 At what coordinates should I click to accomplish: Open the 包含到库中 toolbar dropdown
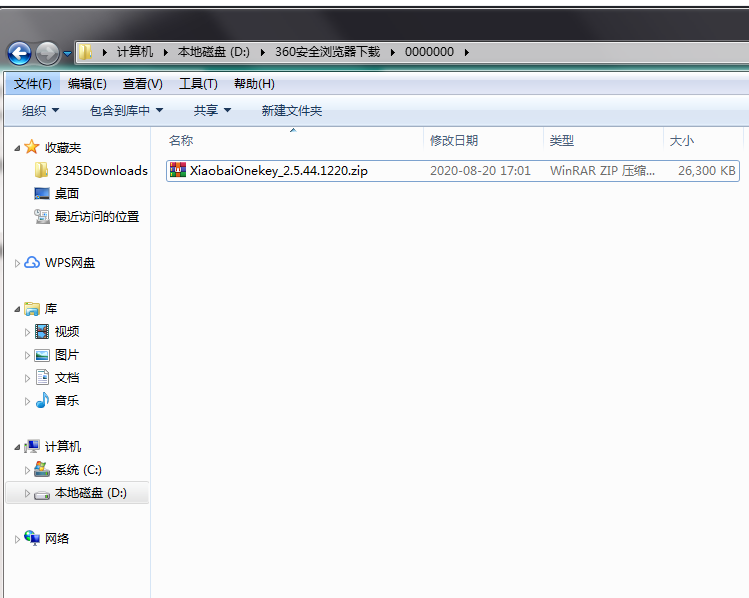tap(127, 111)
